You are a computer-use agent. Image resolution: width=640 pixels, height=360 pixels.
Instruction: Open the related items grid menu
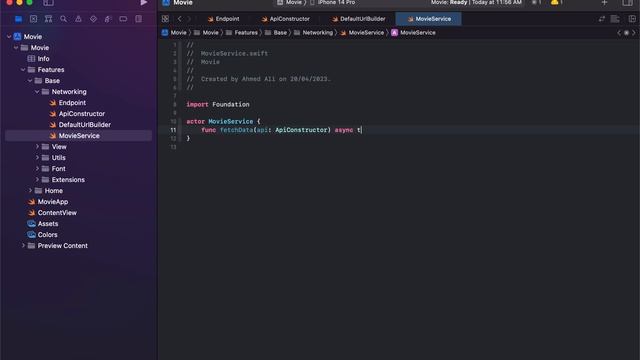pyautogui.click(x=165, y=19)
